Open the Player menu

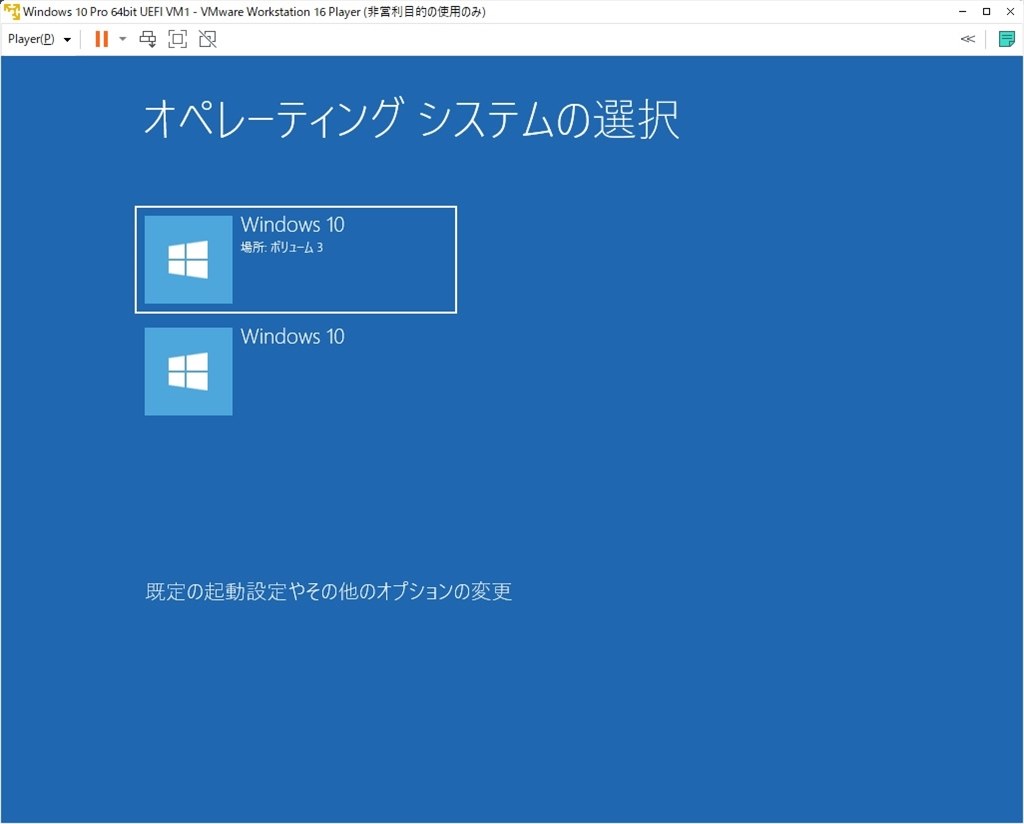pyautogui.click(x=30, y=38)
